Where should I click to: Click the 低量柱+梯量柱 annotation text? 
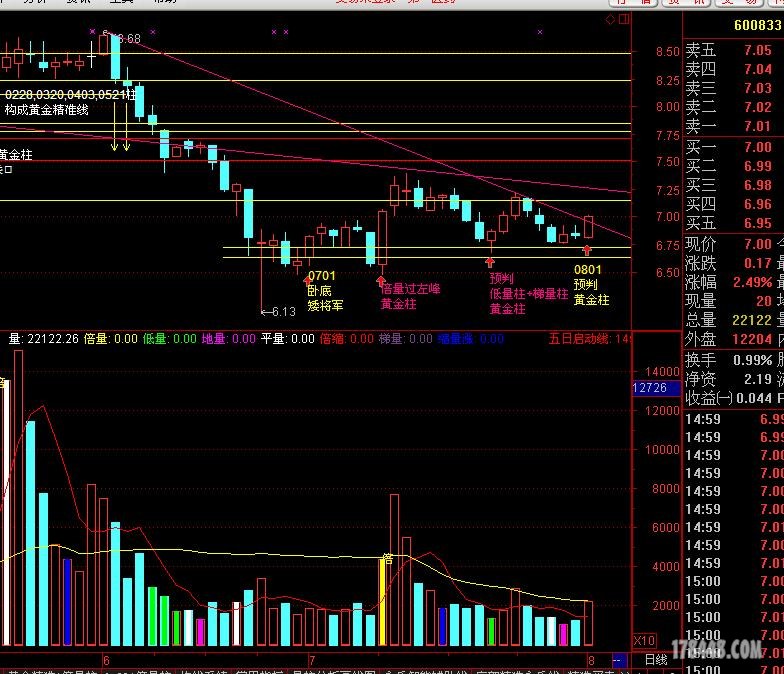click(528, 294)
